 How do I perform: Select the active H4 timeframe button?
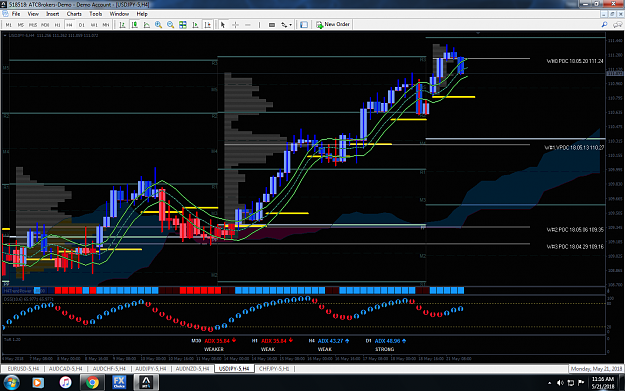[x=69, y=25]
